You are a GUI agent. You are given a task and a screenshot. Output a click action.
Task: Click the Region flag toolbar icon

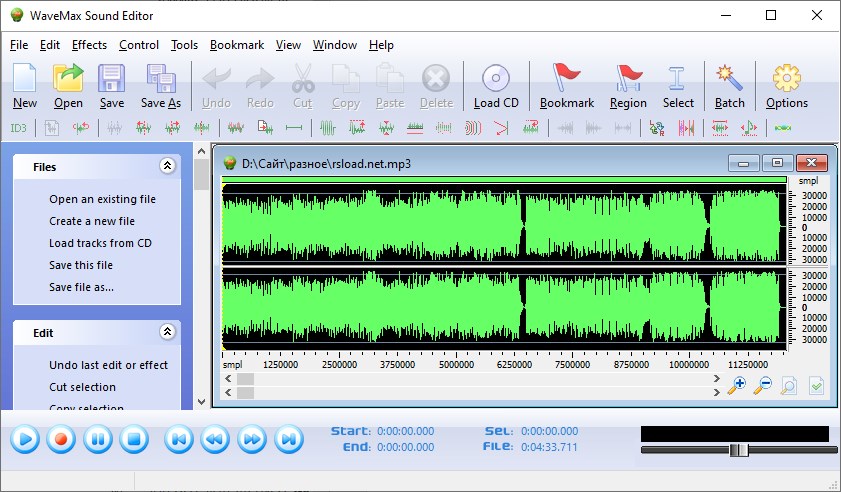628,78
